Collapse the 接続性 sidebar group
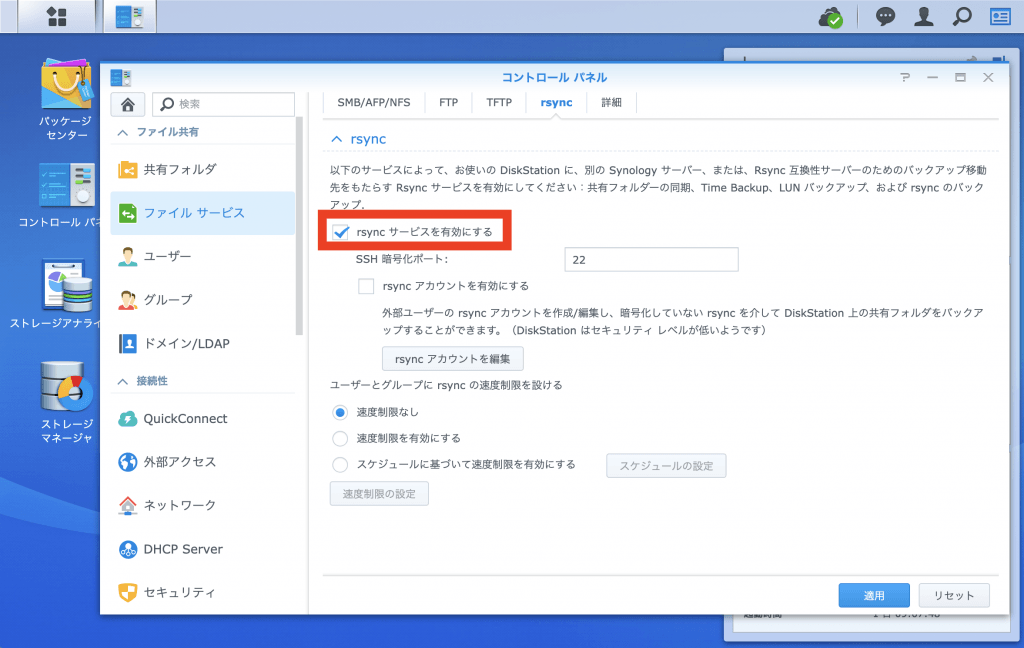Image resolution: width=1024 pixels, height=648 pixels. (124, 381)
